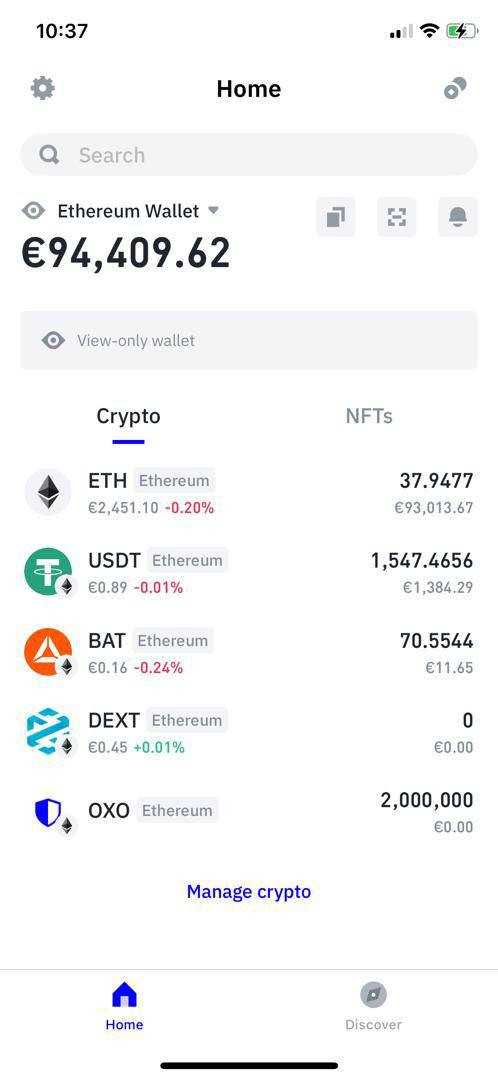The image size is (498, 1080).
Task: Expand the Ethereum Wallet dropdown arrow
Action: pos(214,210)
